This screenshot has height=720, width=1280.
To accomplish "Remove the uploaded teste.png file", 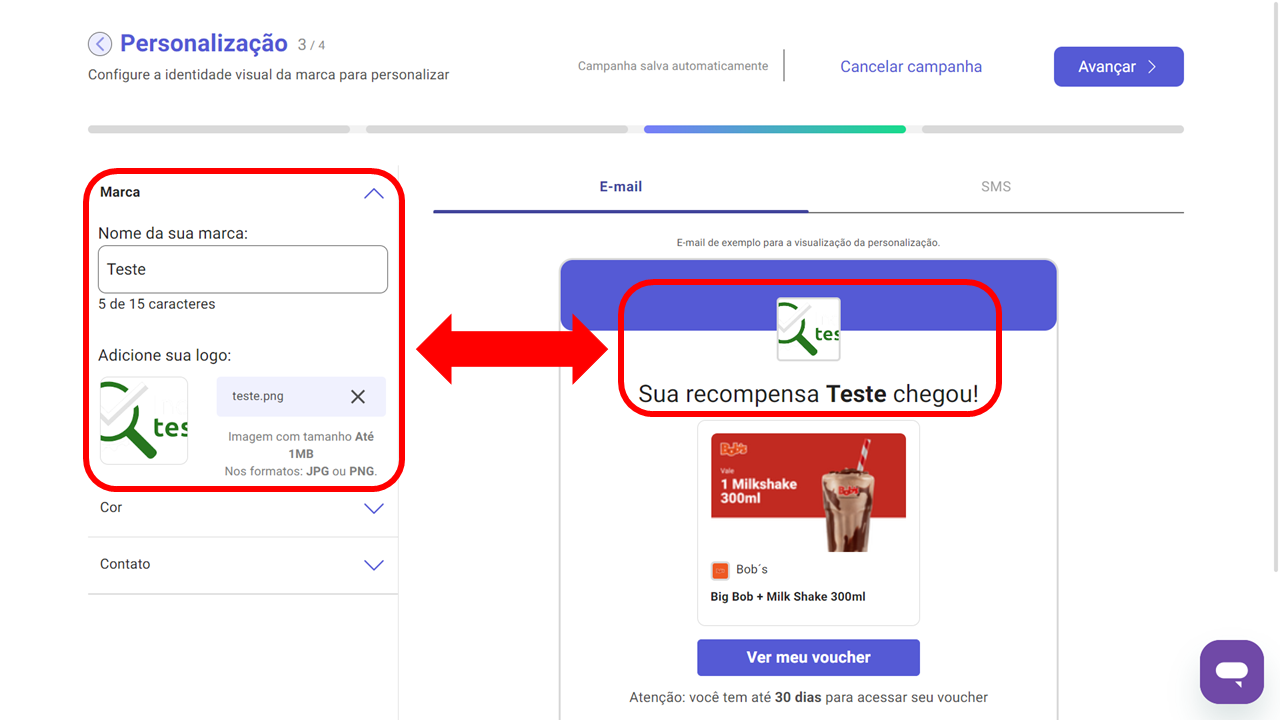I will 358,397.
